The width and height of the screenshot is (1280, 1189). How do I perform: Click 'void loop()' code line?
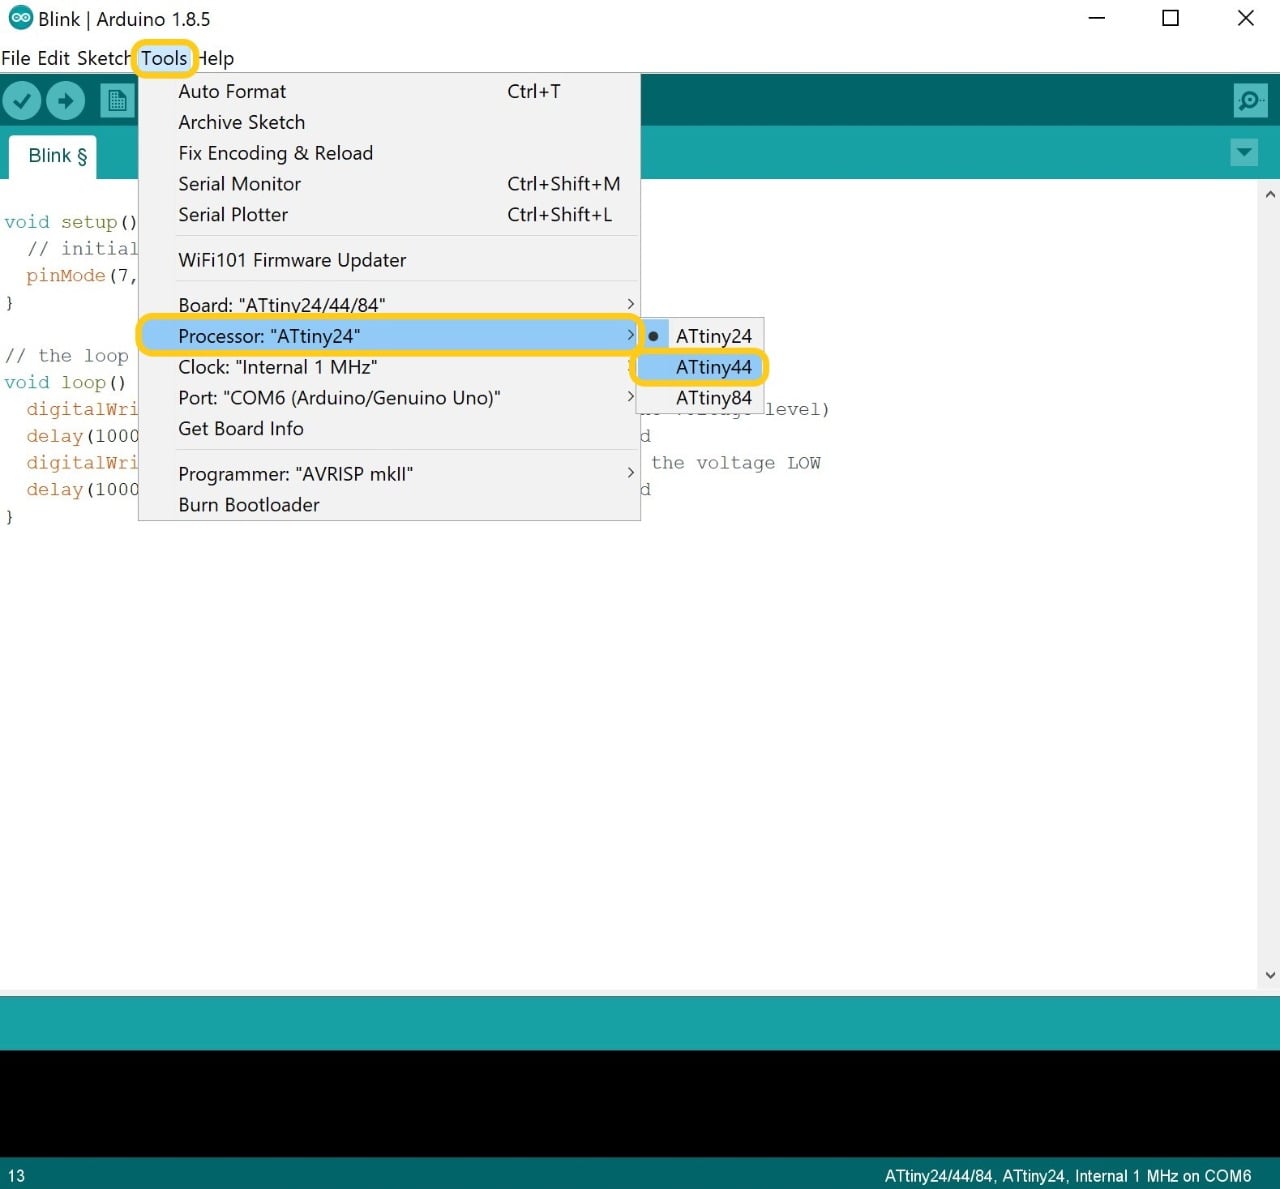click(65, 382)
